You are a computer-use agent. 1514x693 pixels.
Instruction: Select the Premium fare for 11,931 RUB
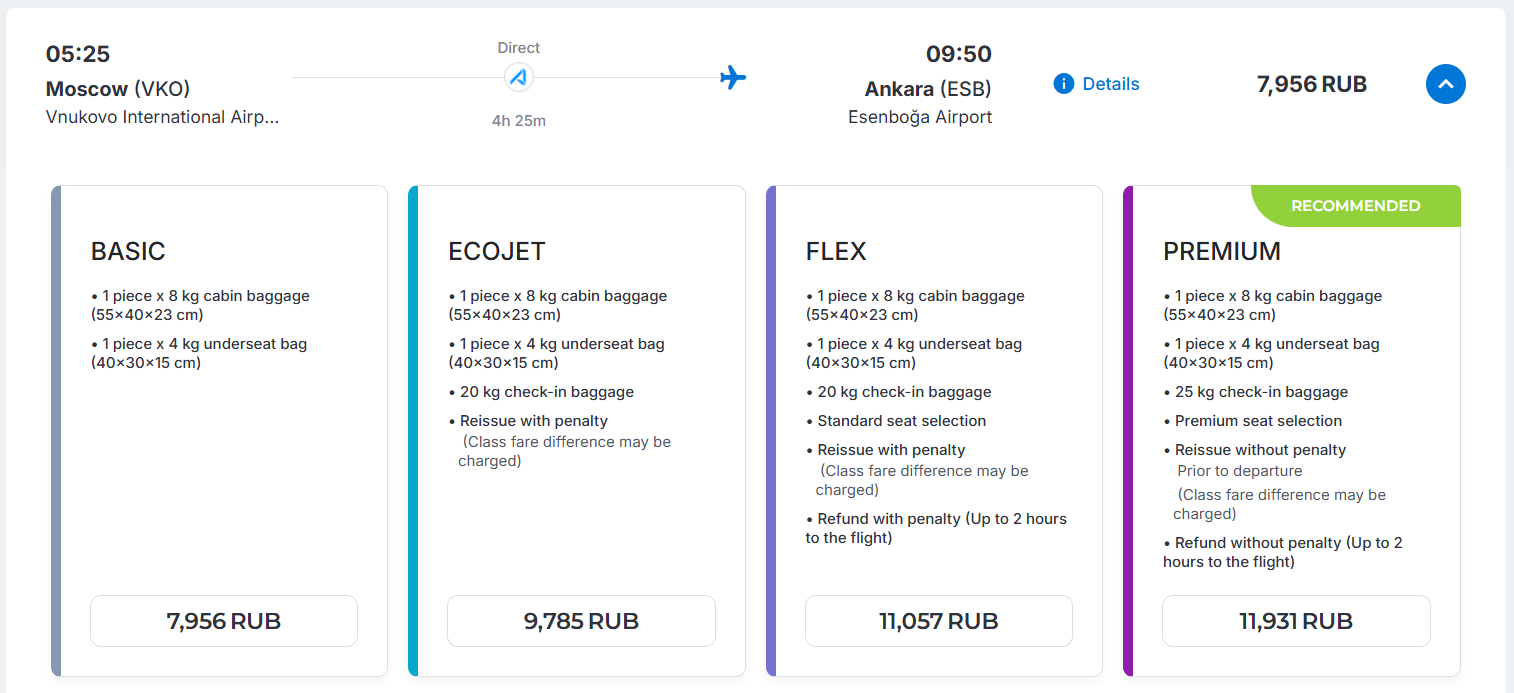pyautogui.click(x=1296, y=621)
